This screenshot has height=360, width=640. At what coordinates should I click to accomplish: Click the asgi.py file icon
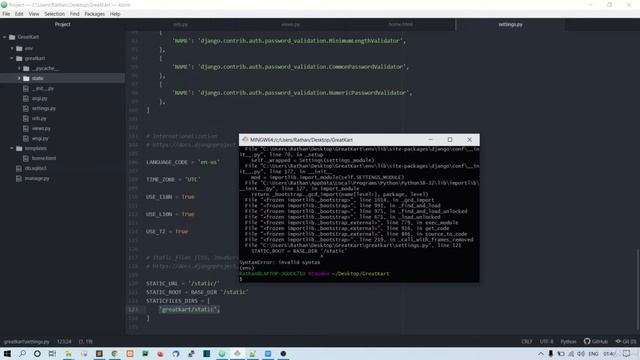[26, 98]
